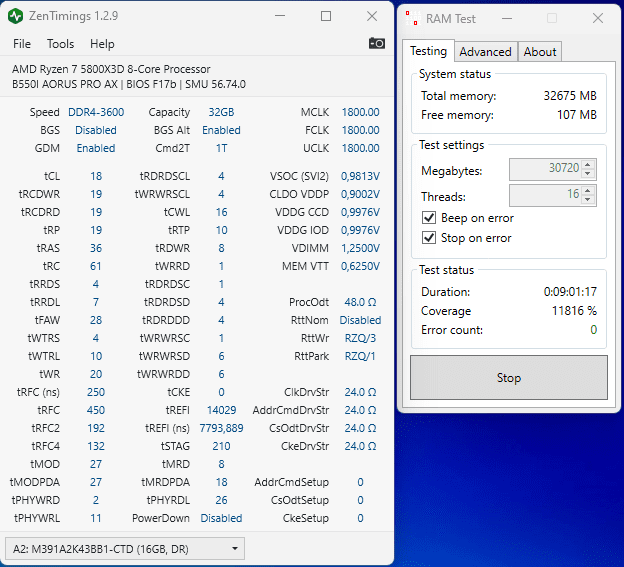The height and width of the screenshot is (567, 624).
Task: Switch to the Testing tab in RAM Test
Action: (428, 51)
